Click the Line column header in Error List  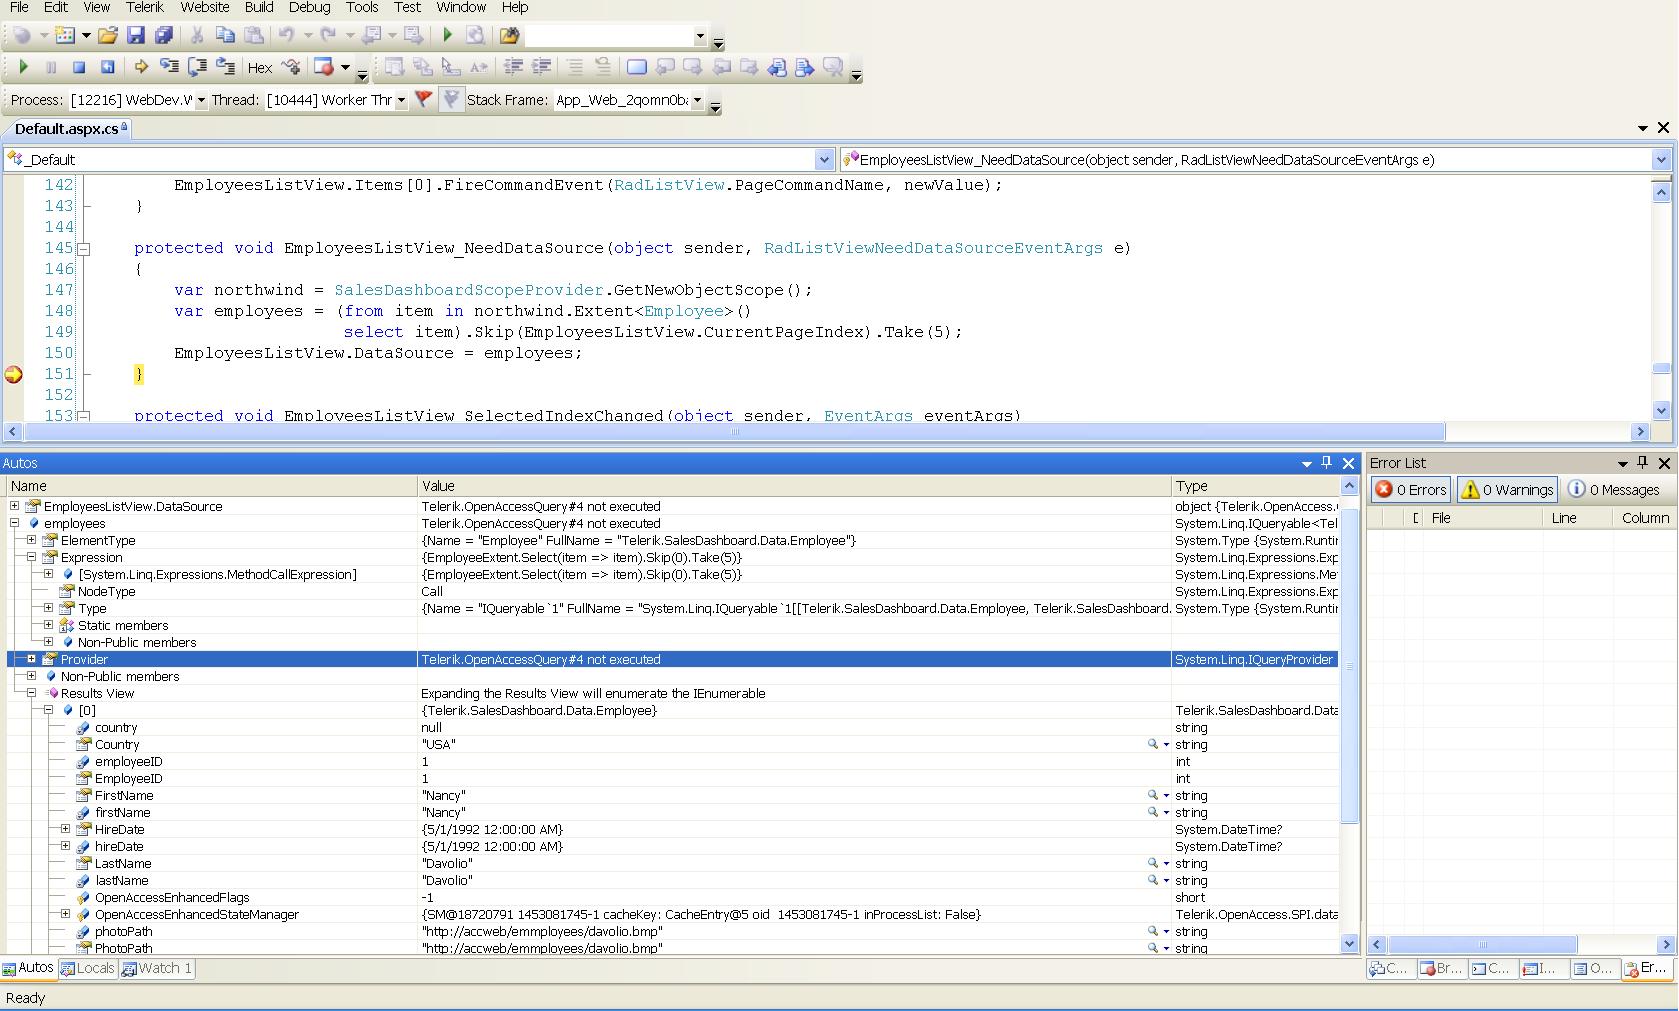click(1577, 518)
